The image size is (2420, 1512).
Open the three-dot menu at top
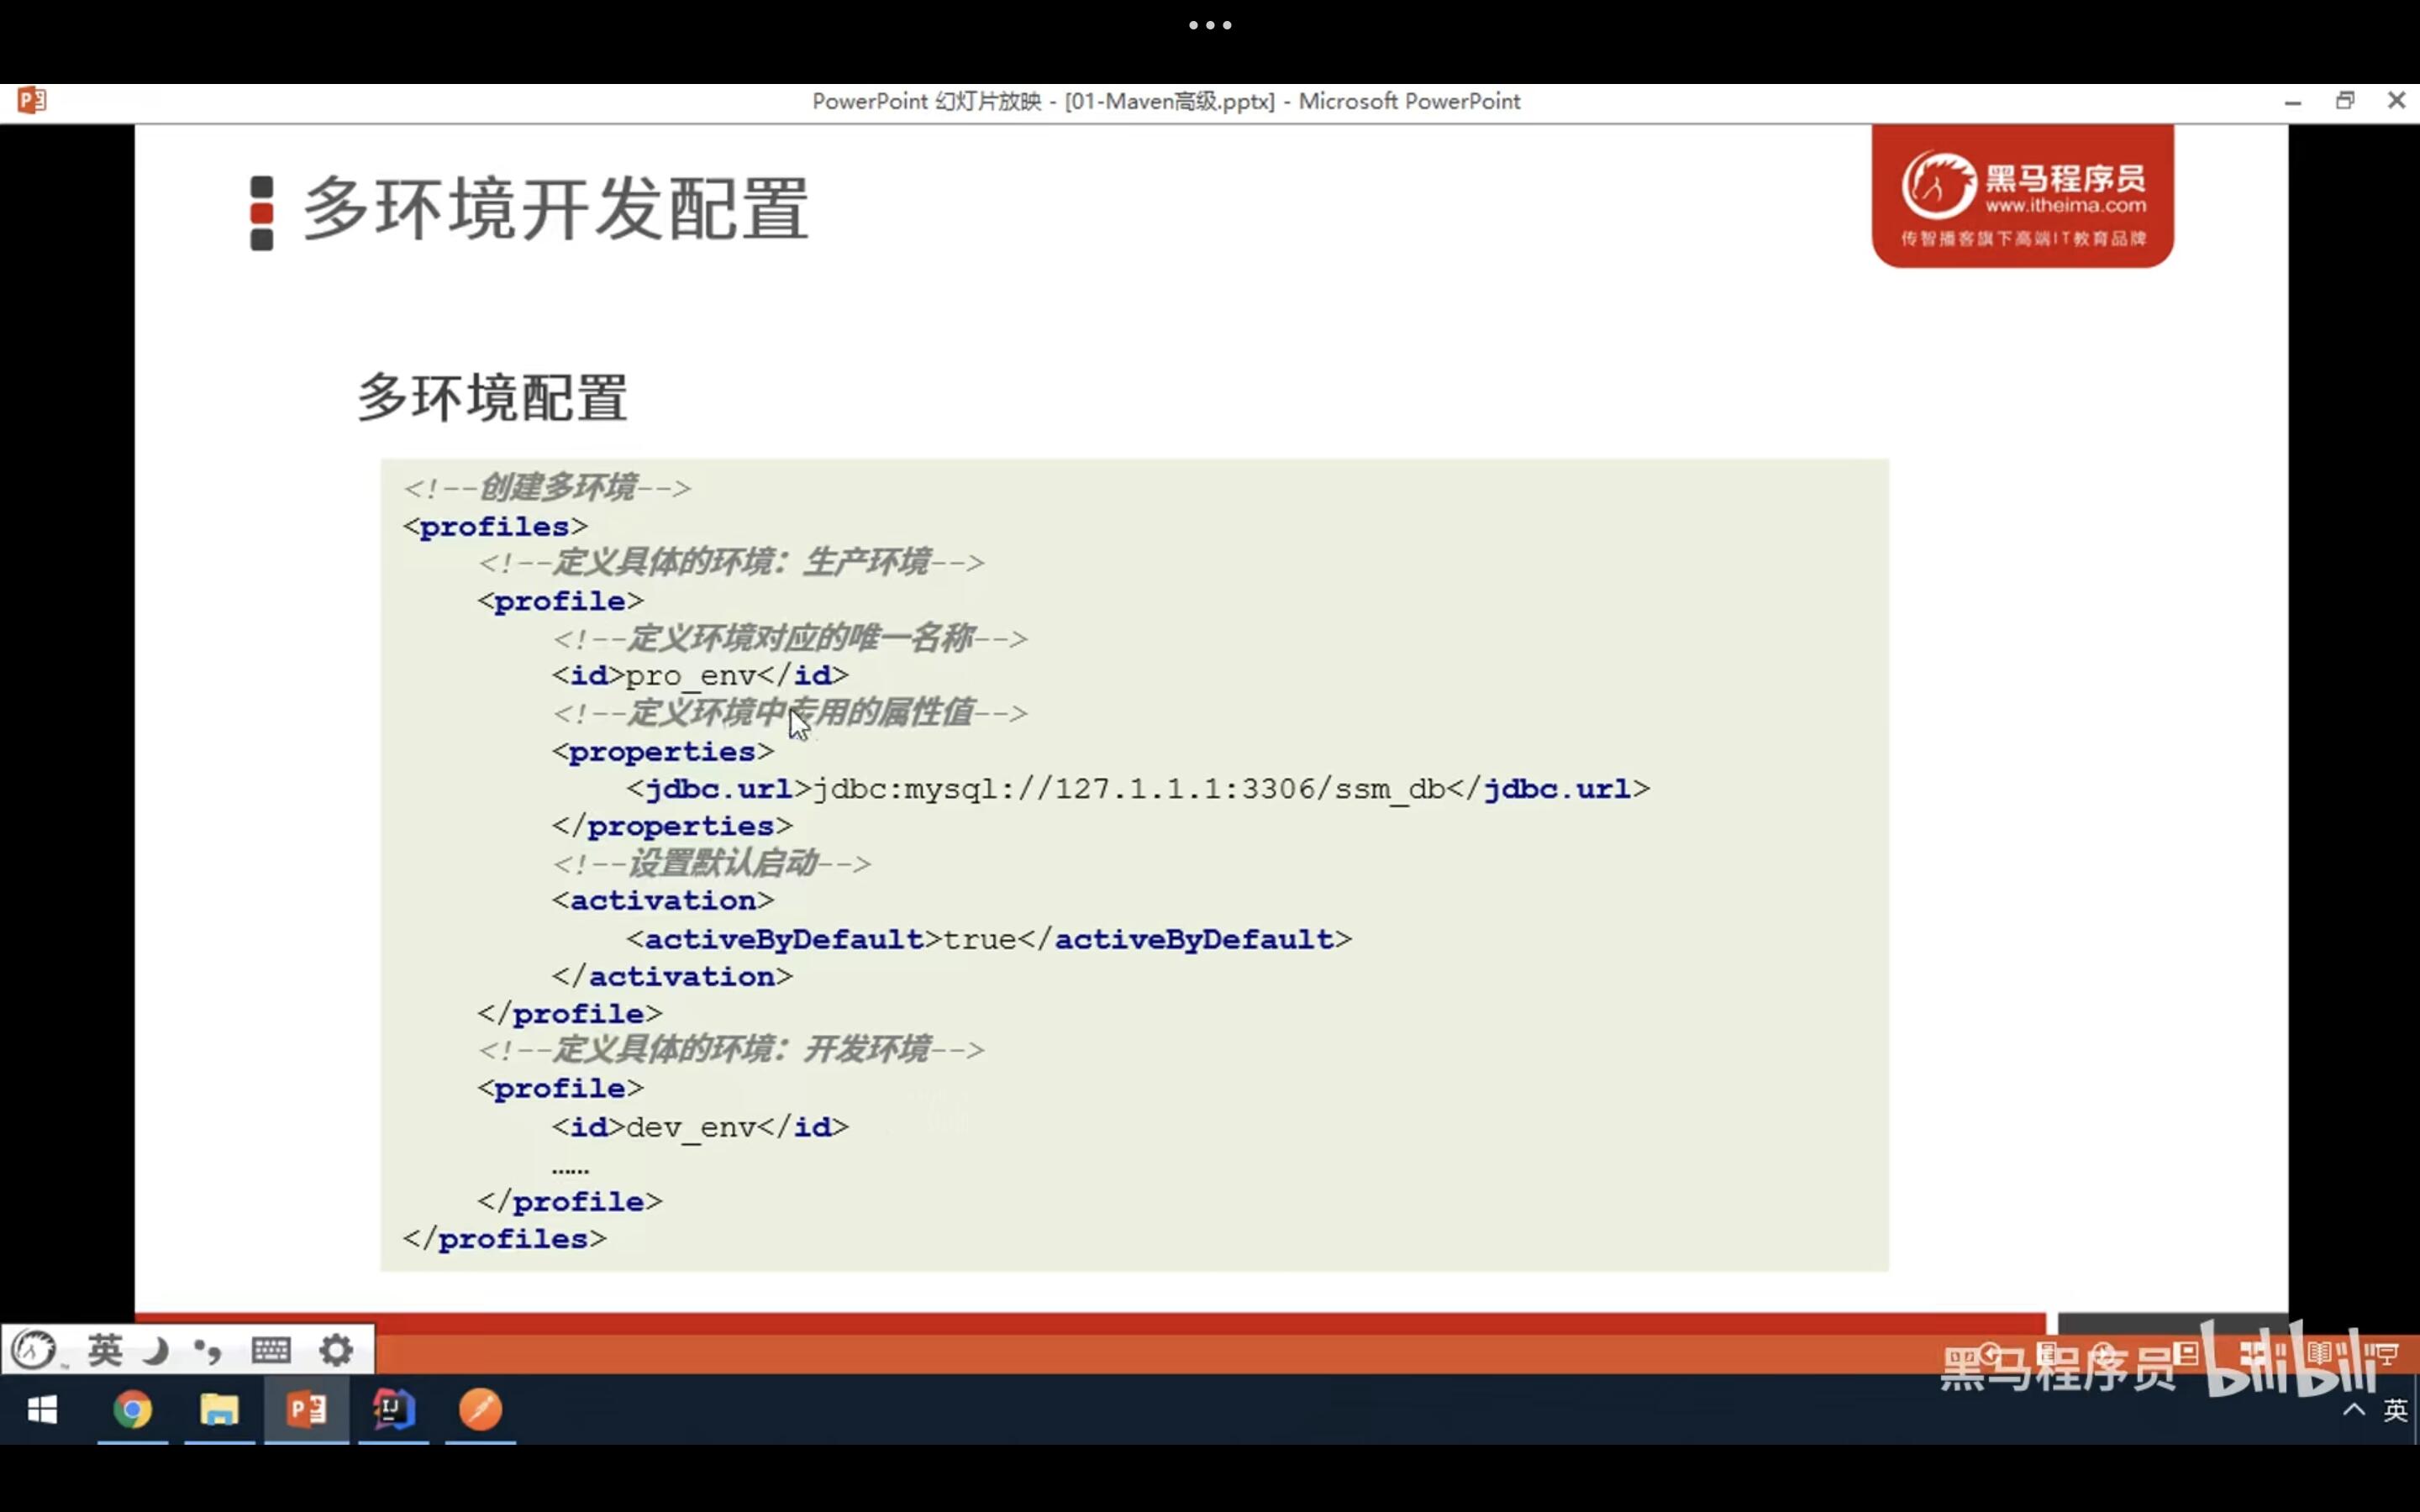1210,25
